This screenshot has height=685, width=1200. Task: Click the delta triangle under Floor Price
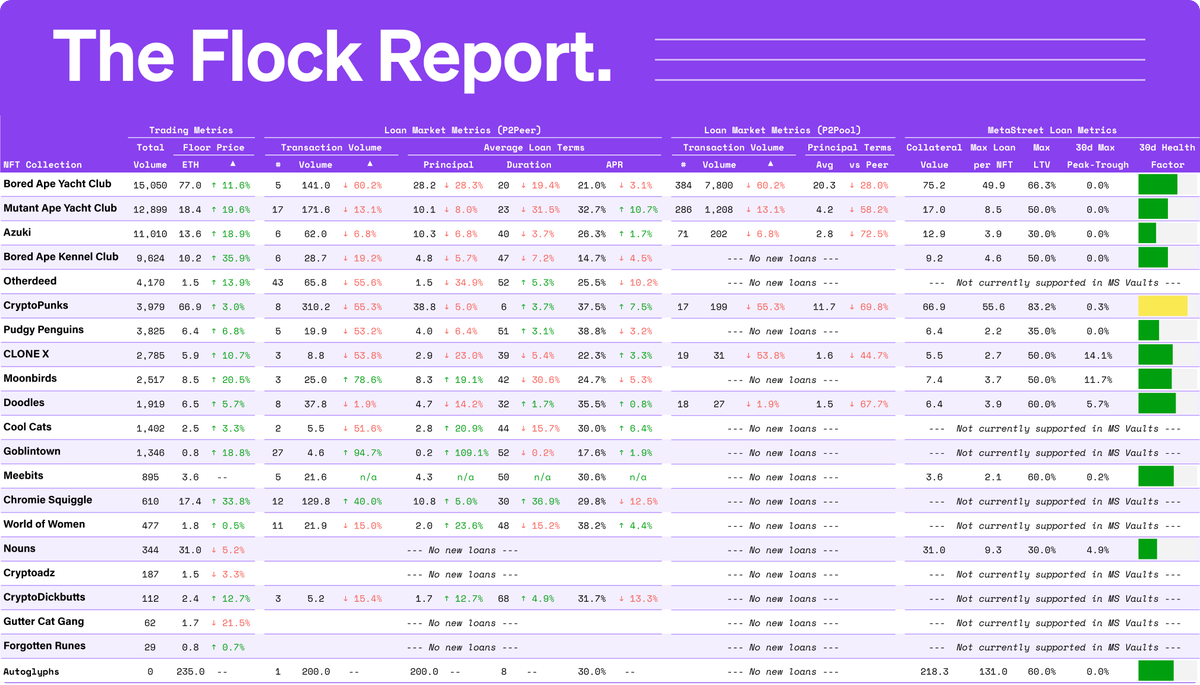(x=233, y=163)
